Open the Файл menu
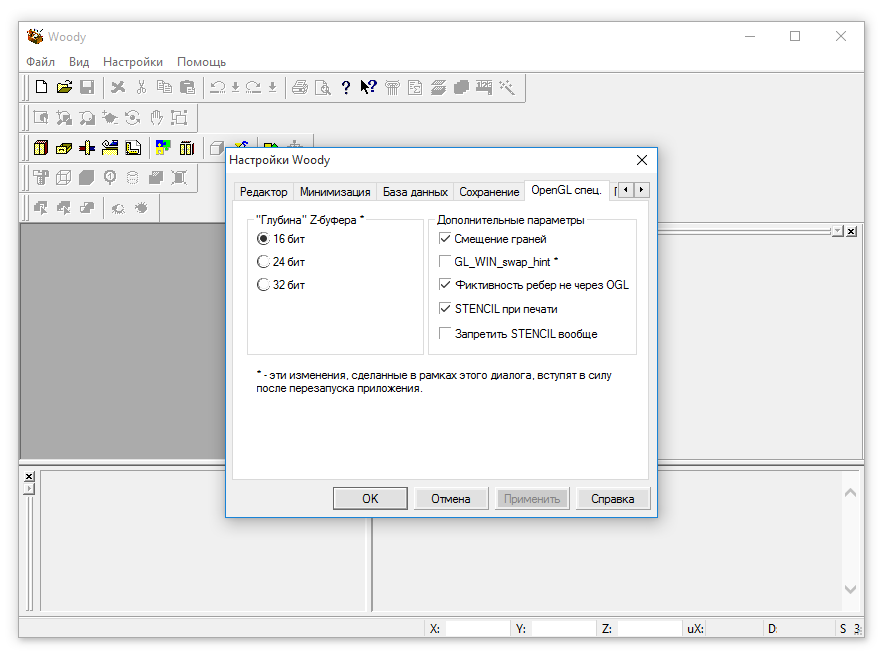The image size is (885, 655). (x=41, y=62)
